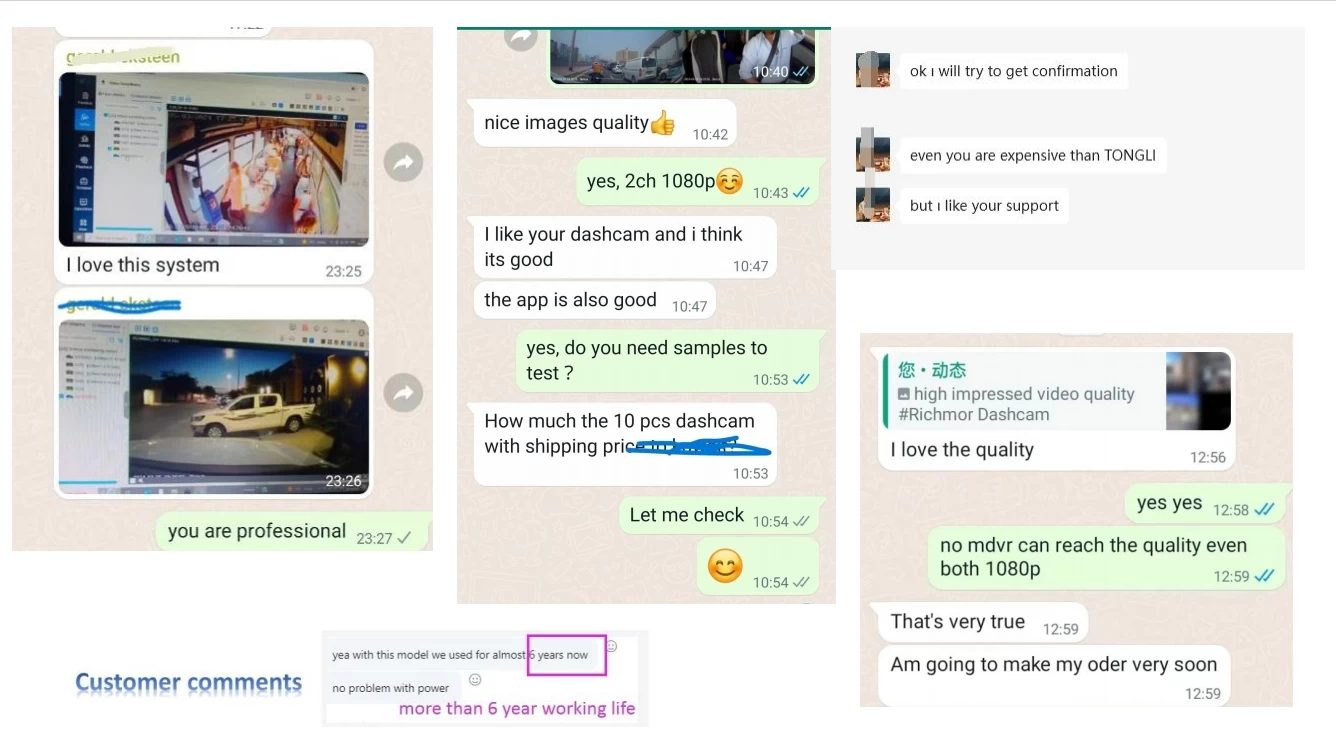Viewport: 1336px width, 742px height.
Task: Click smiling emoji sent at 10:54
Action: point(725,566)
